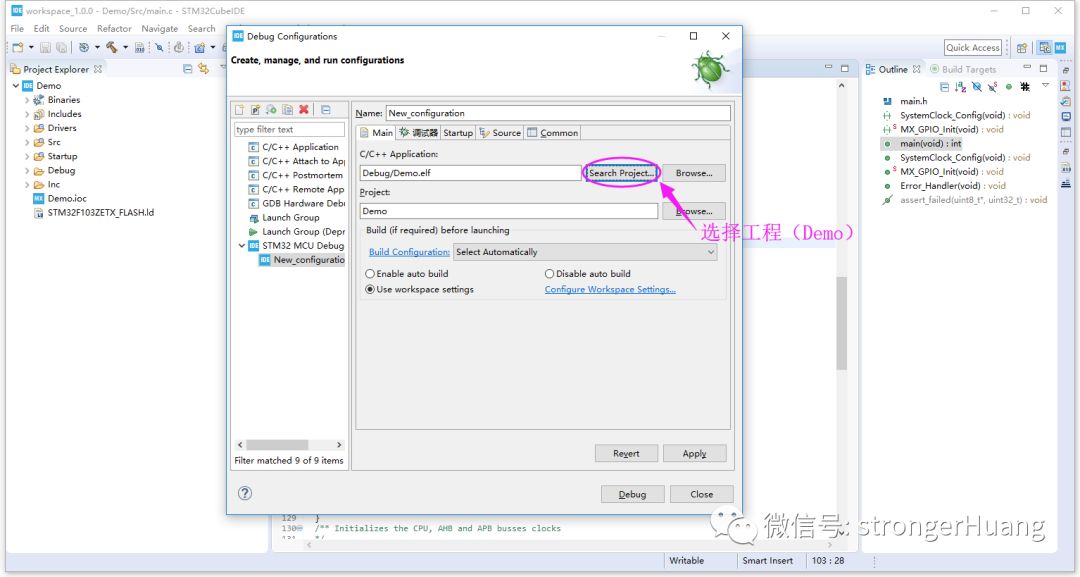Click the Apply button
This screenshot has width=1080, height=577.
tap(694, 454)
